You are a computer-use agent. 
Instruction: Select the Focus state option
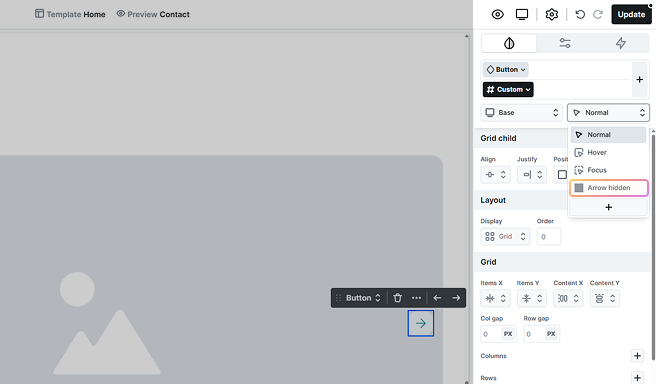[608, 170]
